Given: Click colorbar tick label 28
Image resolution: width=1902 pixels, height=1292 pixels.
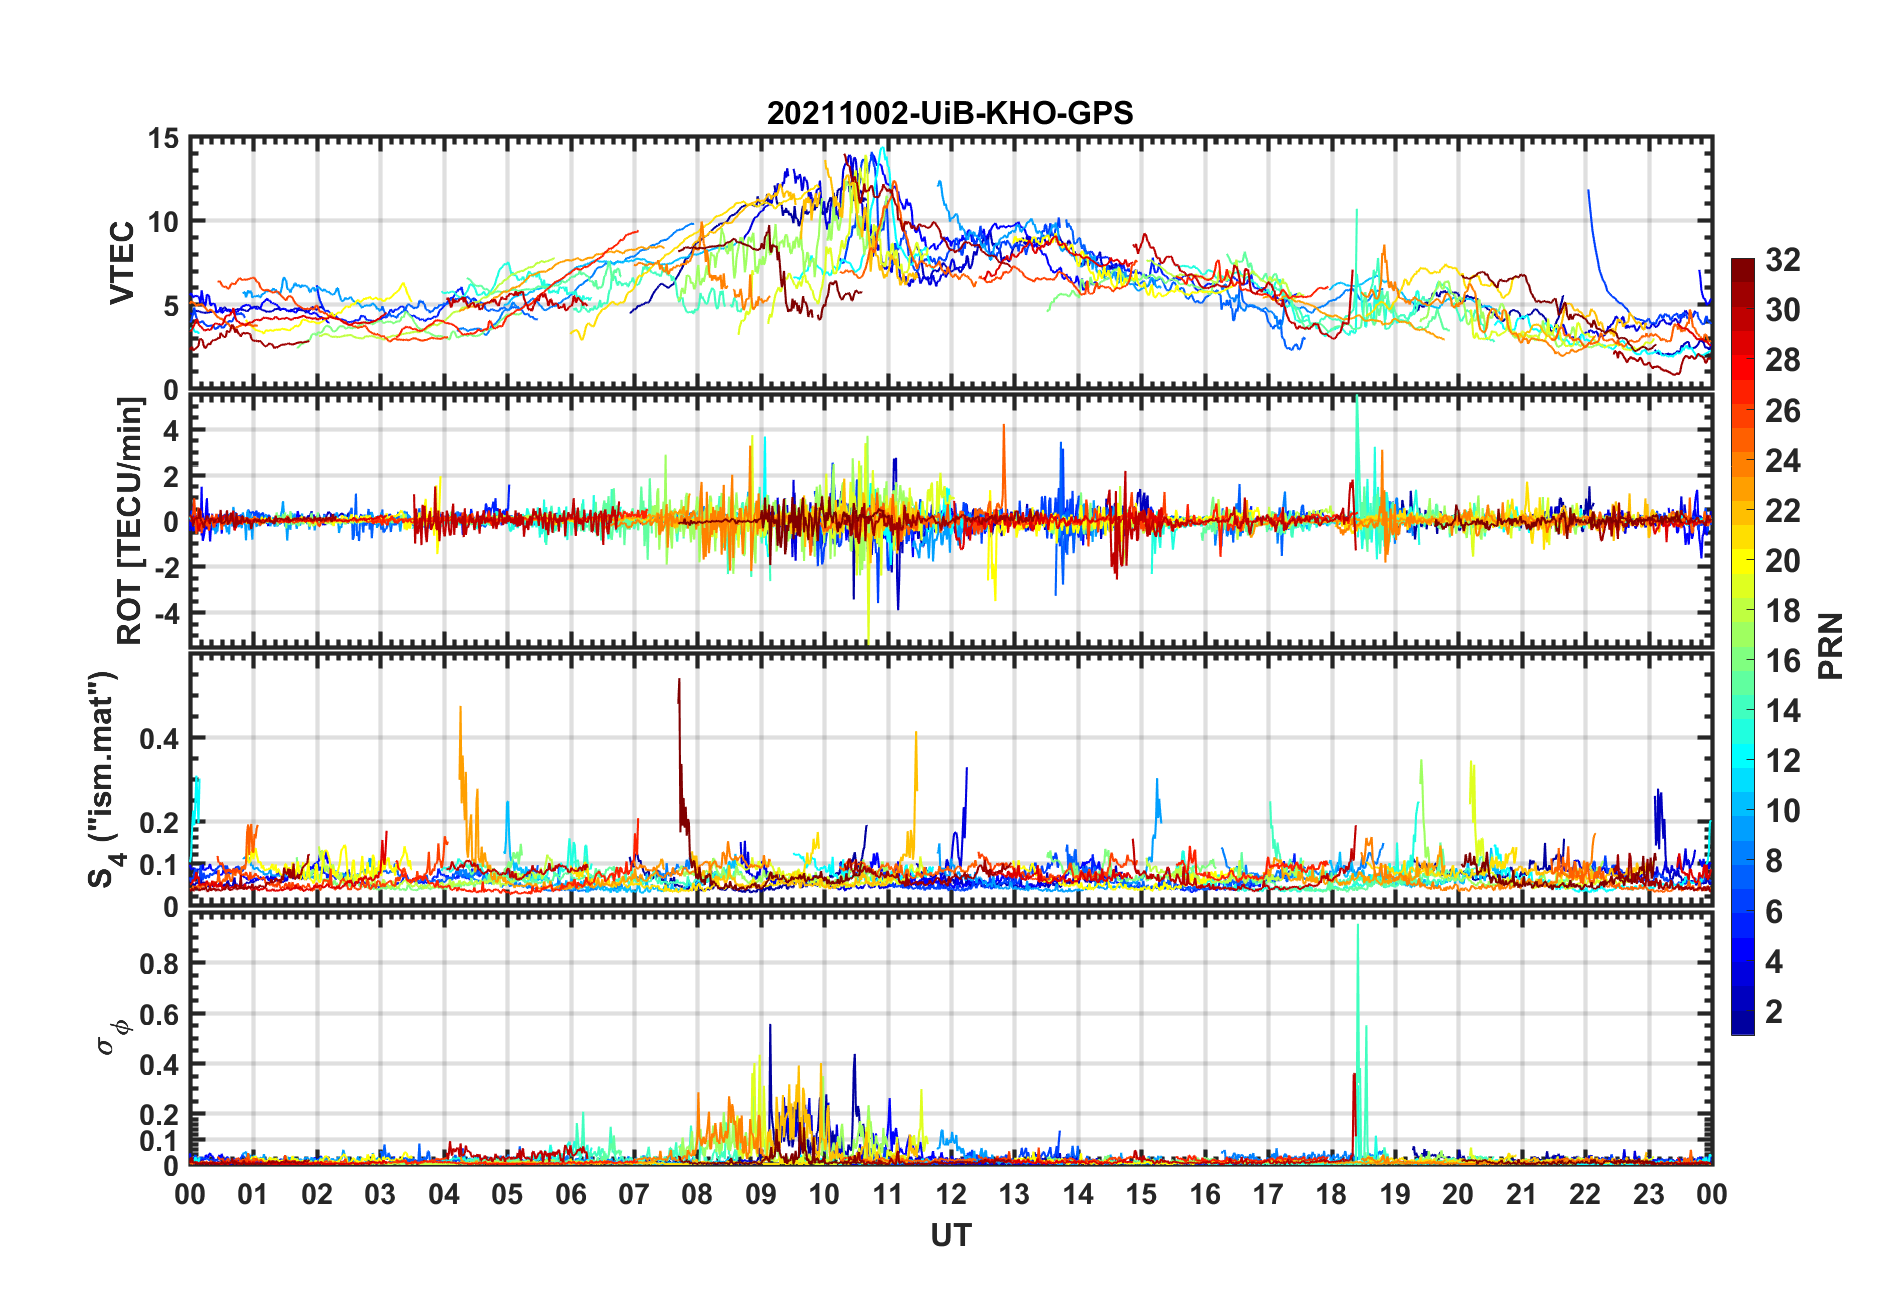Looking at the screenshot, I should pos(1783,360).
